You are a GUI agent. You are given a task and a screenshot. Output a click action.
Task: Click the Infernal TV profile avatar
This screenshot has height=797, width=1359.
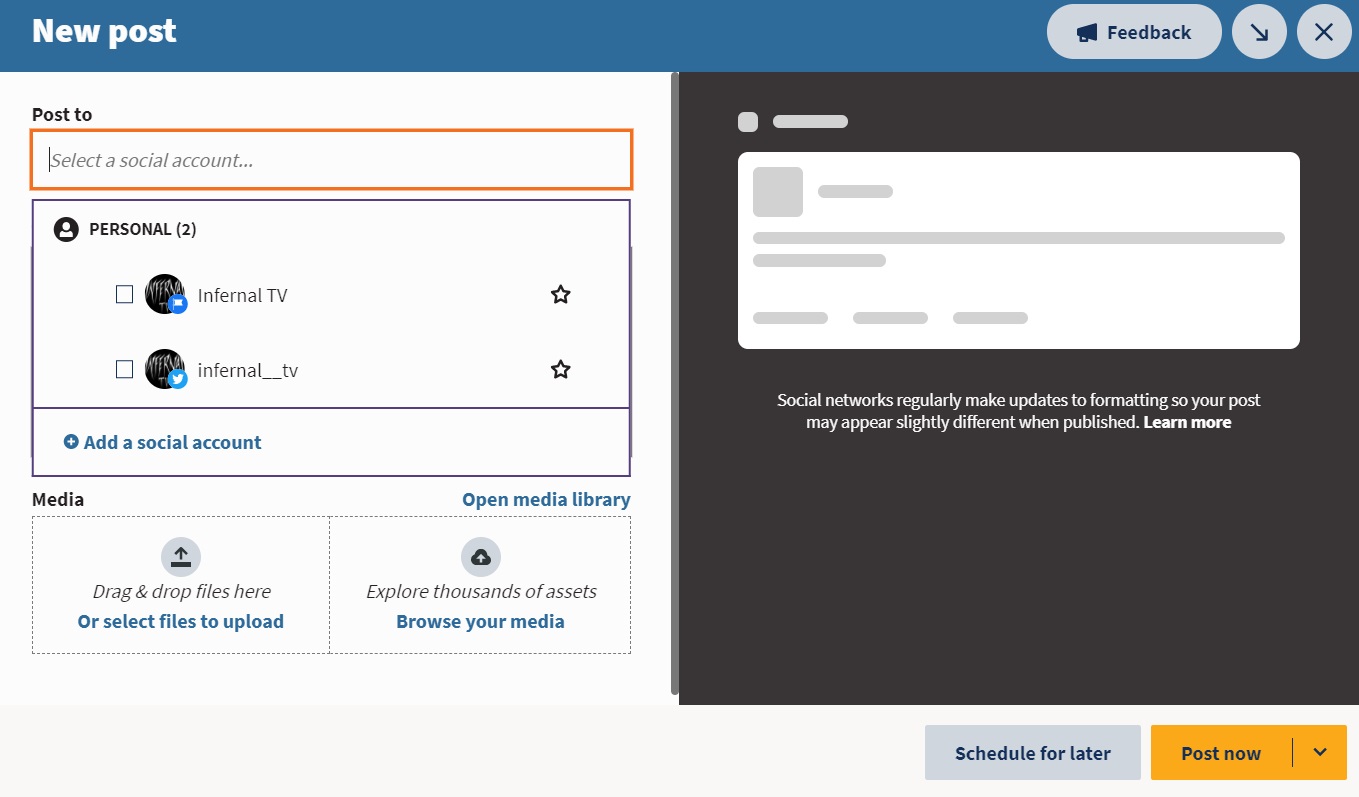point(165,294)
